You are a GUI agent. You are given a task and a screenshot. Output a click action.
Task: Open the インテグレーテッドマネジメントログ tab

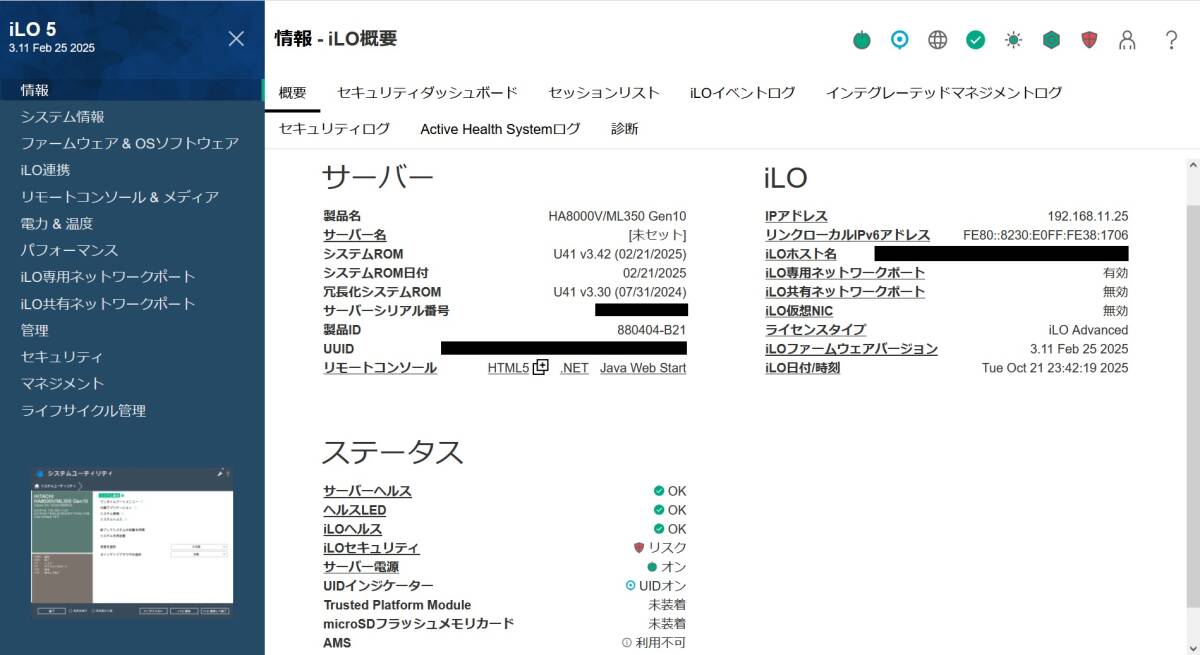click(x=944, y=93)
